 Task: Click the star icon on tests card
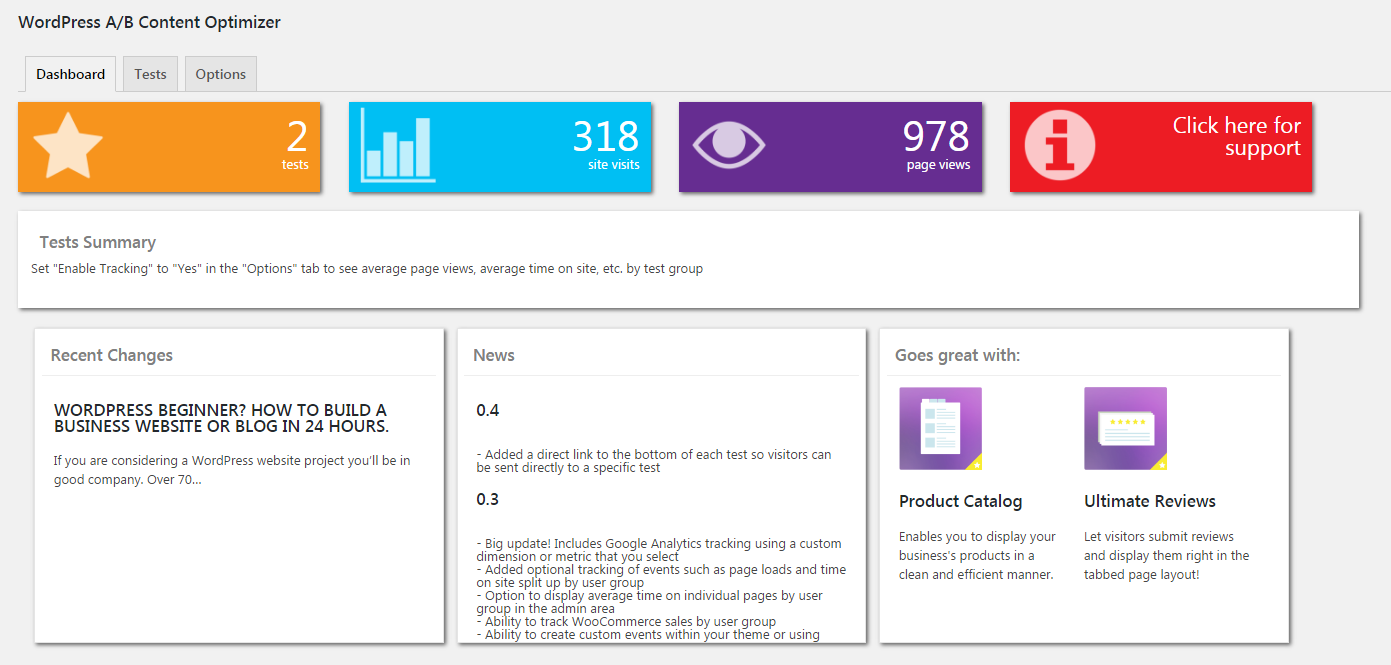[x=68, y=146]
